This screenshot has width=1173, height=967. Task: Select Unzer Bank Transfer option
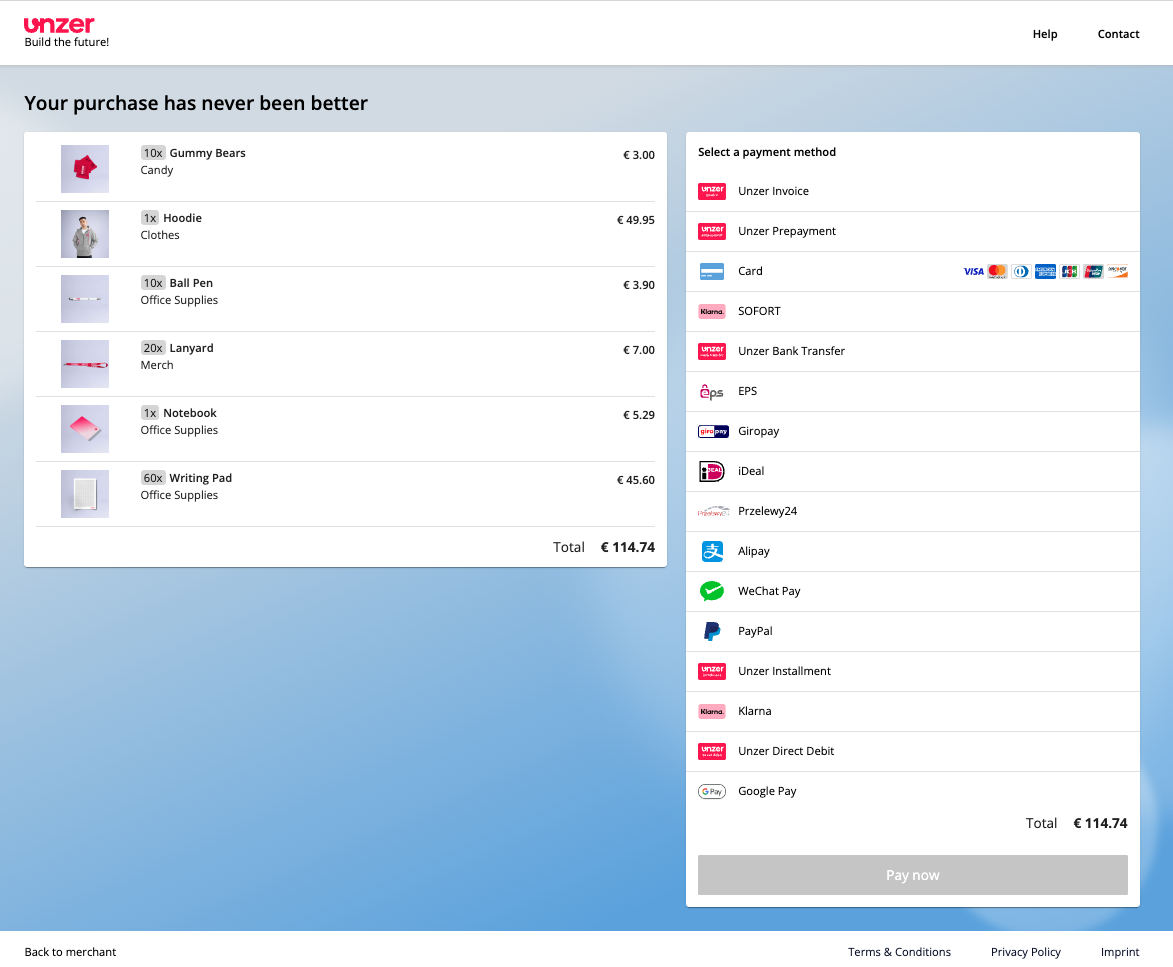[x=913, y=352]
